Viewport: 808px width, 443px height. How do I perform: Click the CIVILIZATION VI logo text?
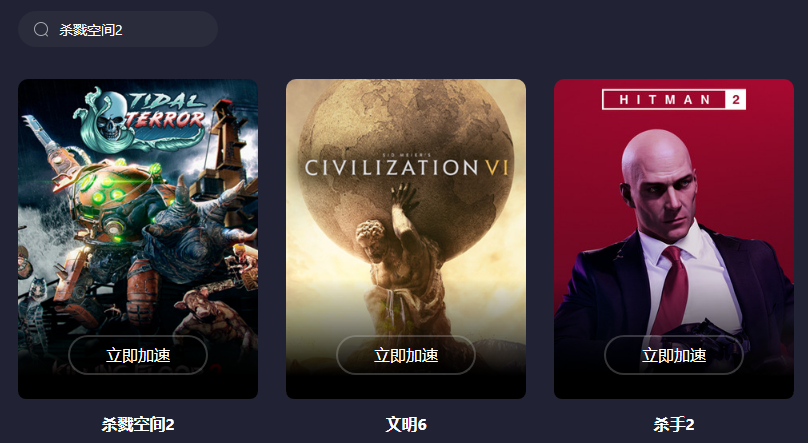coord(406,167)
